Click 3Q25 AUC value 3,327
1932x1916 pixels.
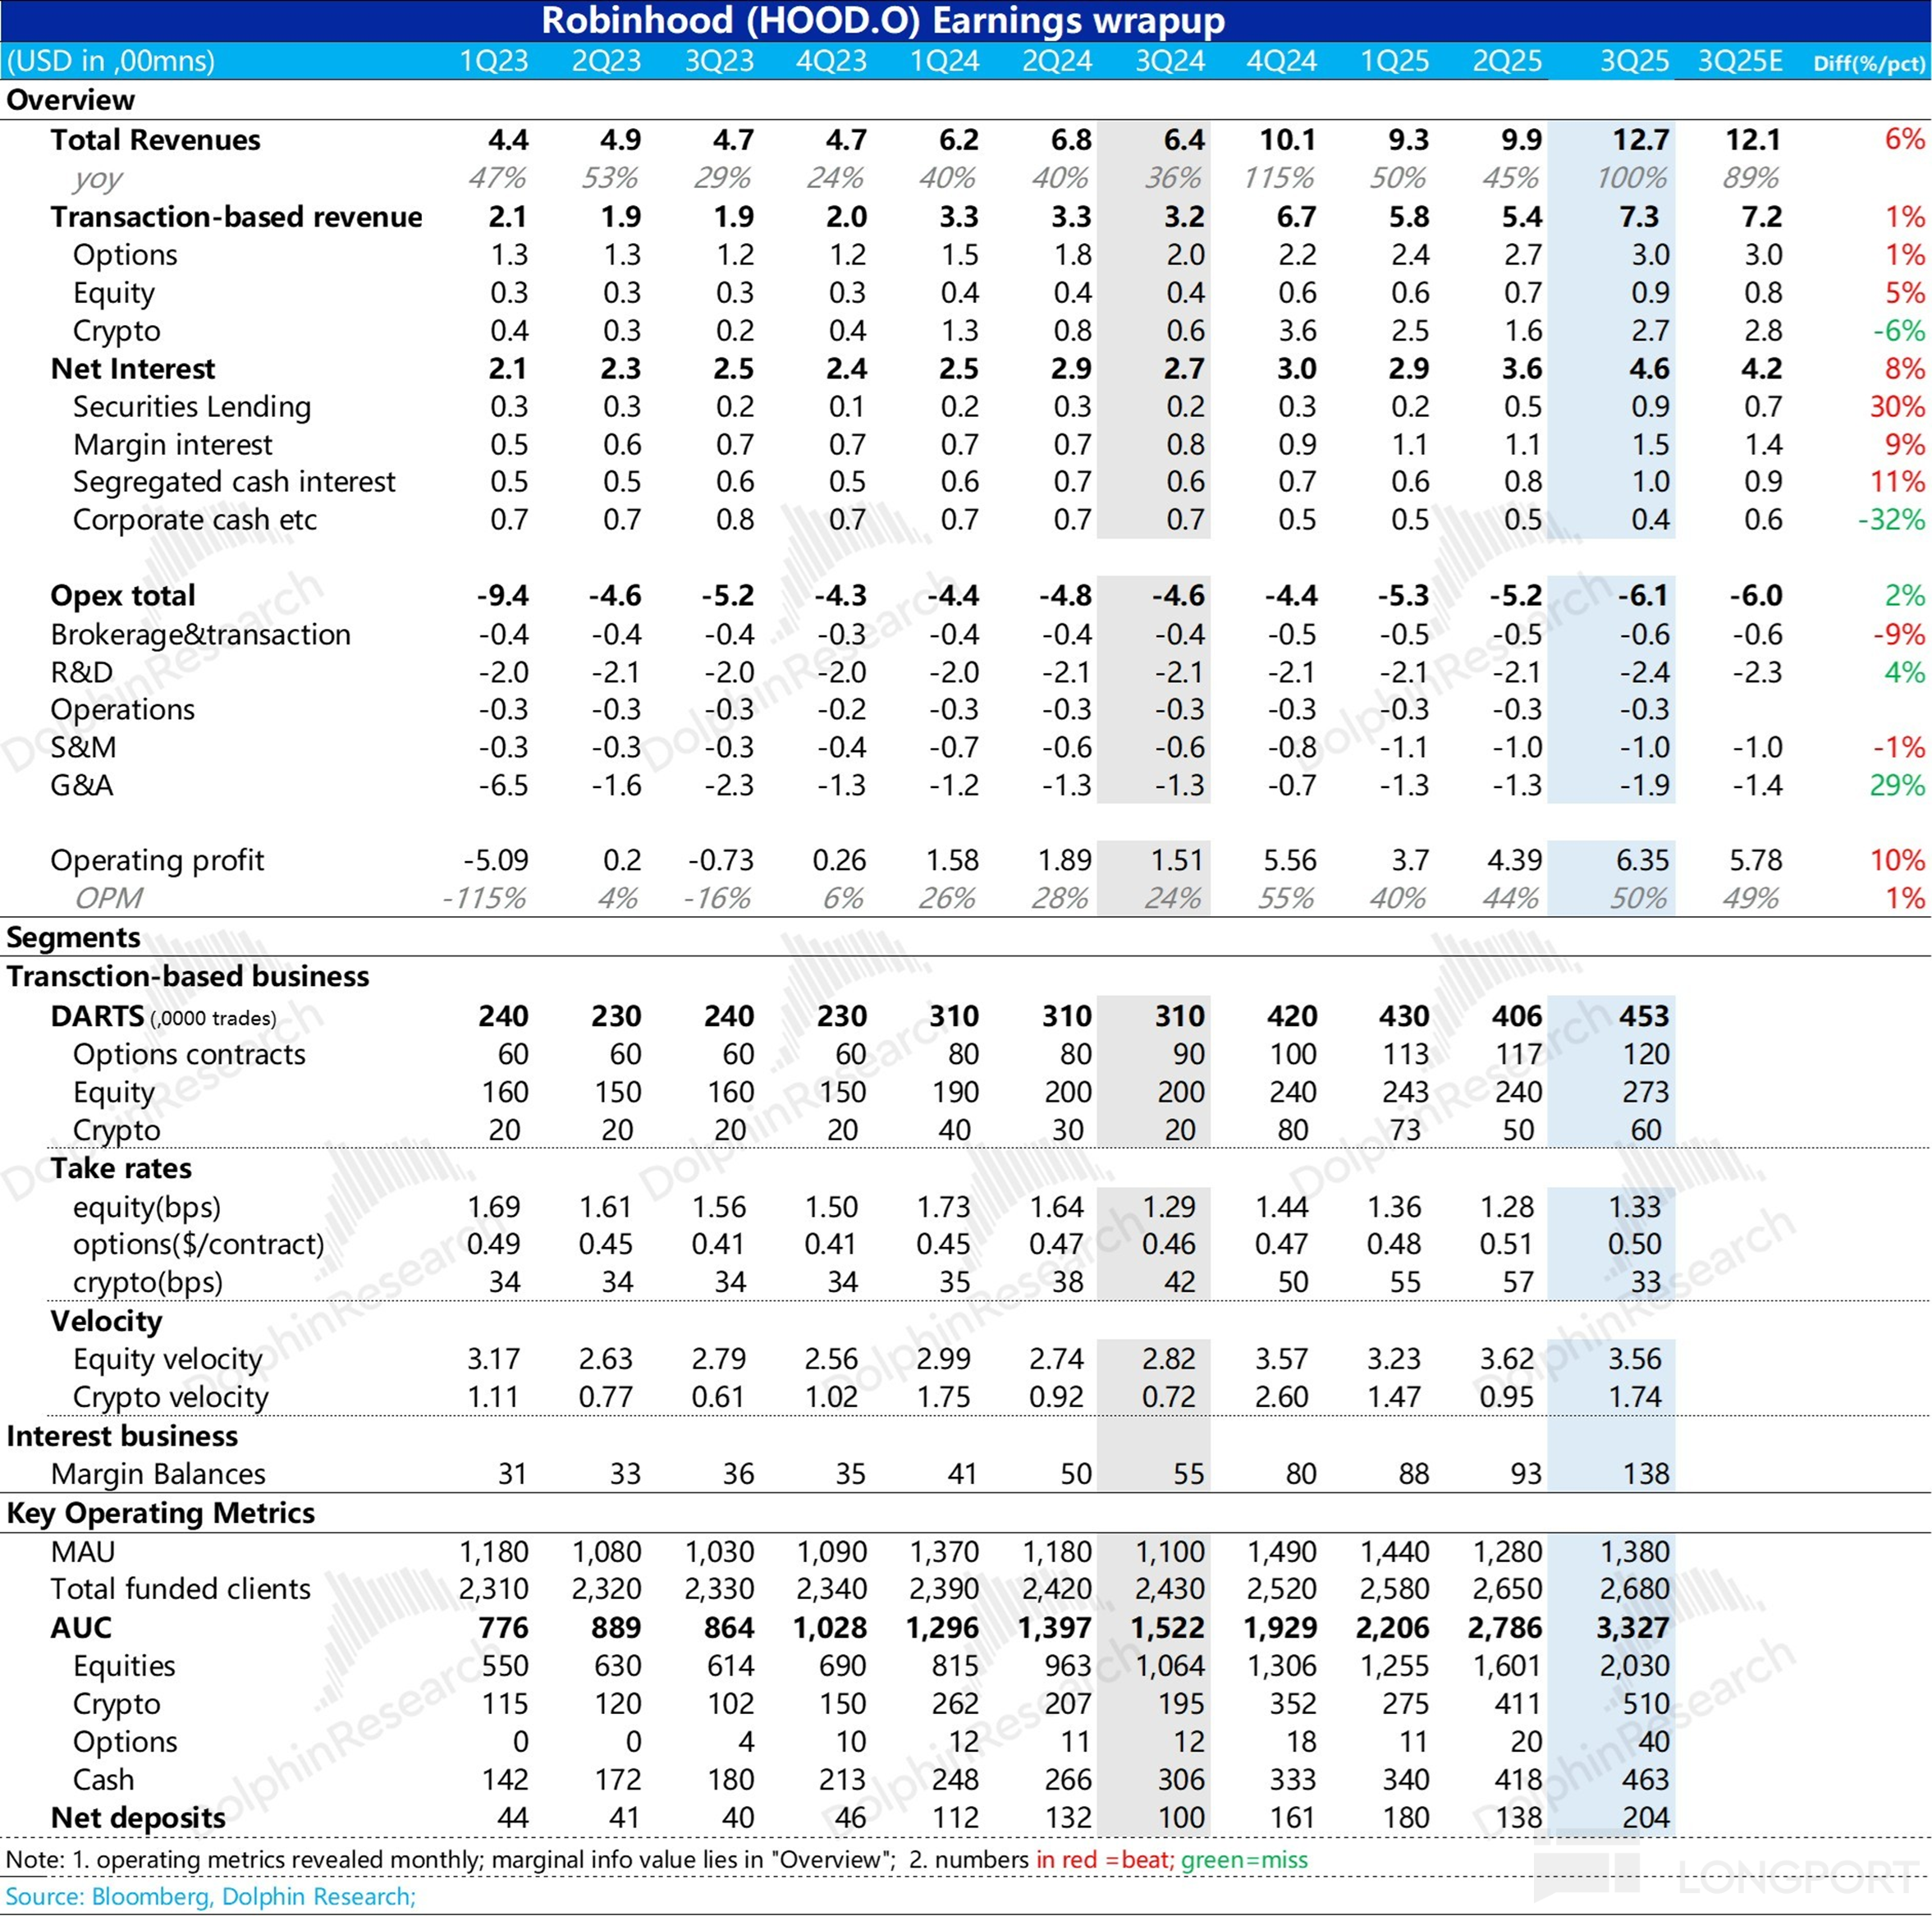[x=1632, y=1628]
